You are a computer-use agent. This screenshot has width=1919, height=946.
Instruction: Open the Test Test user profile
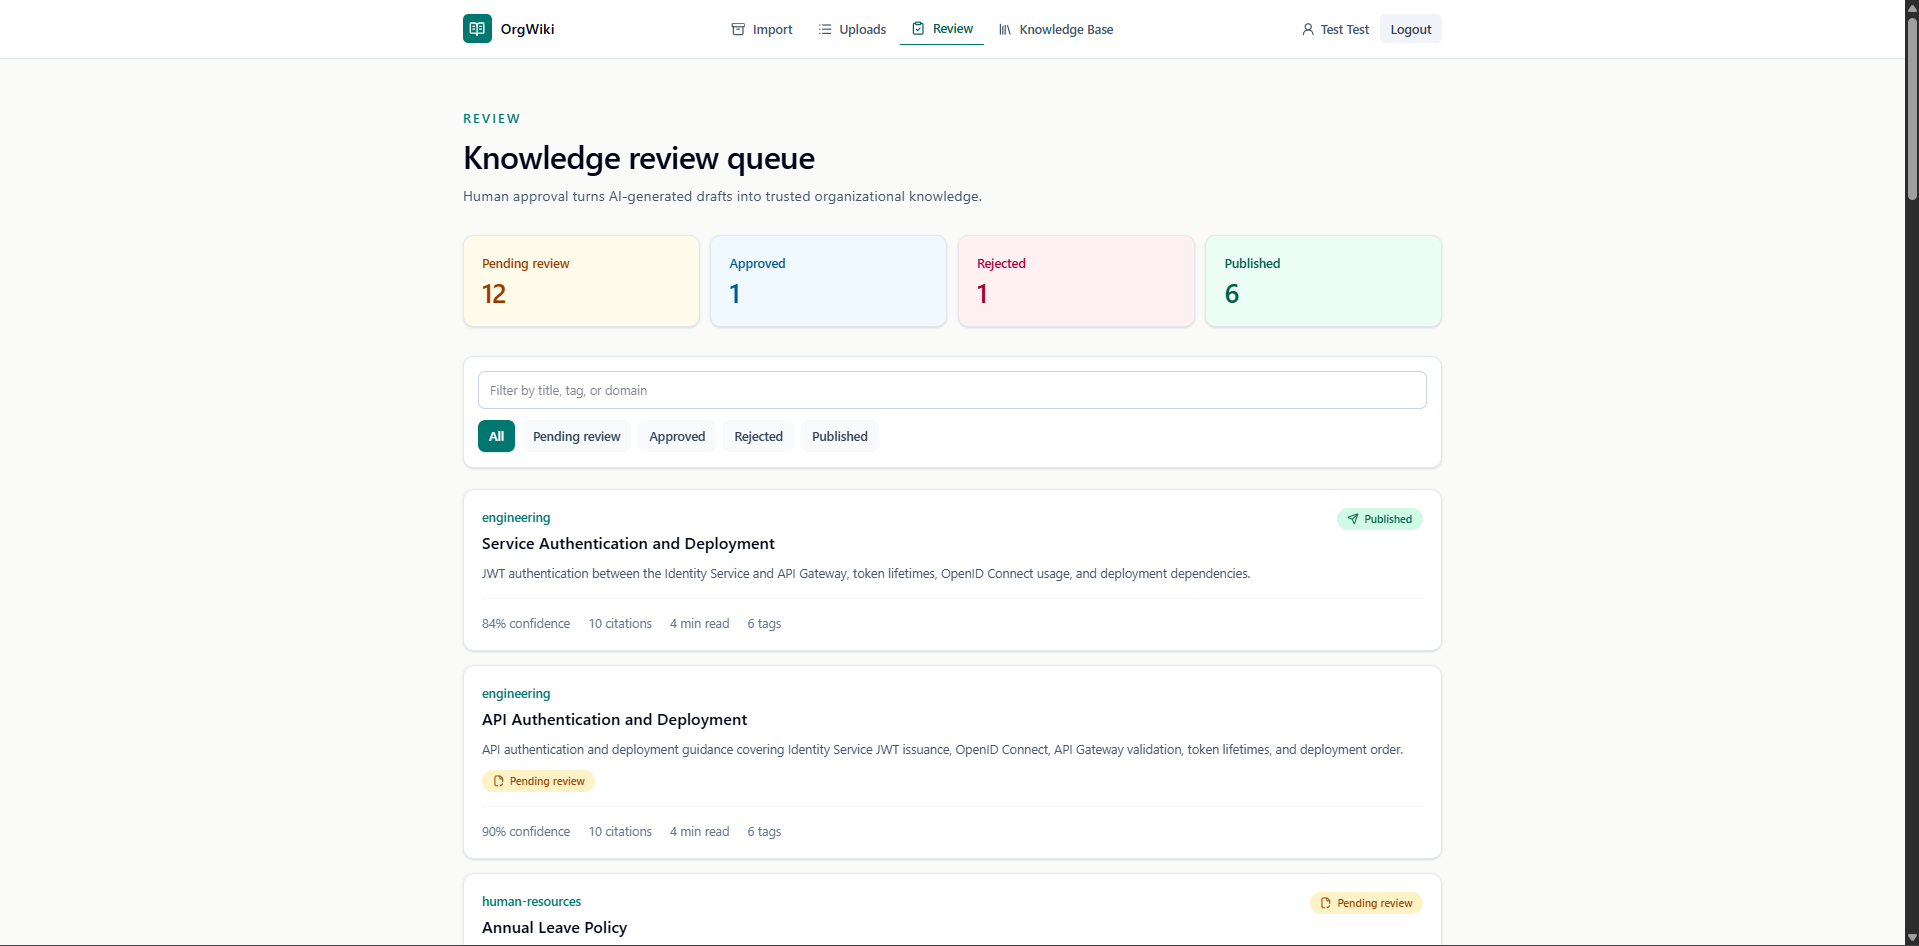(1335, 29)
